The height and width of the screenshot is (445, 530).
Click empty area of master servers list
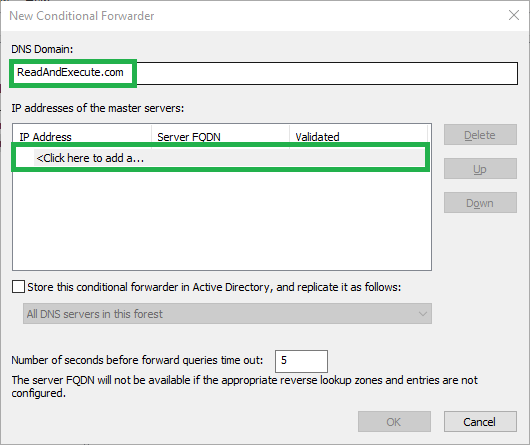point(221,220)
